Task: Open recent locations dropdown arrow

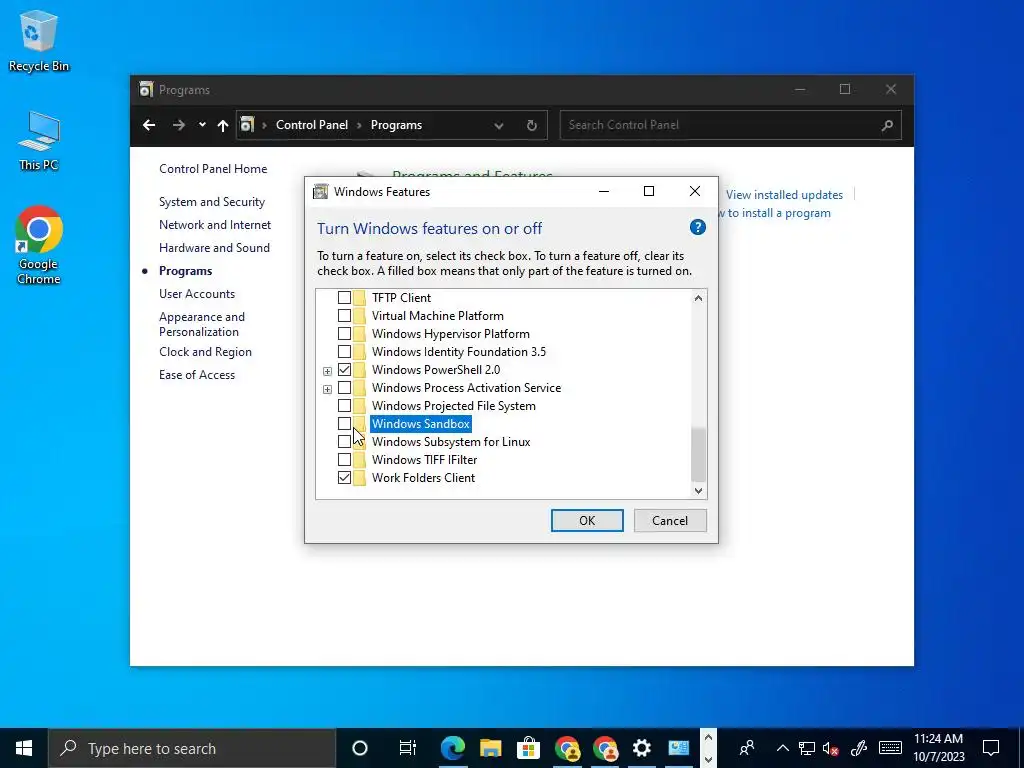Action: click(x=202, y=125)
